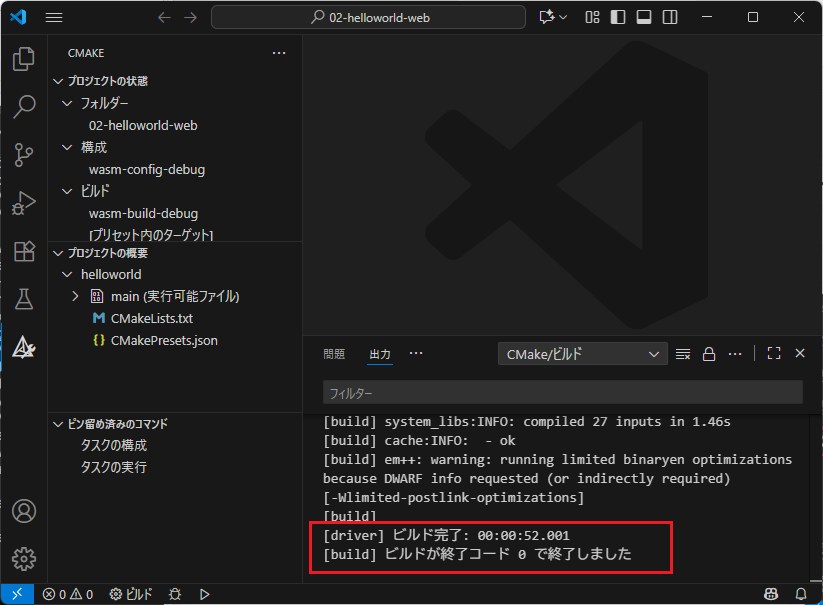Open the Copilot status icon in status bar
Screen dimensions: 823x605
(x=771, y=594)
